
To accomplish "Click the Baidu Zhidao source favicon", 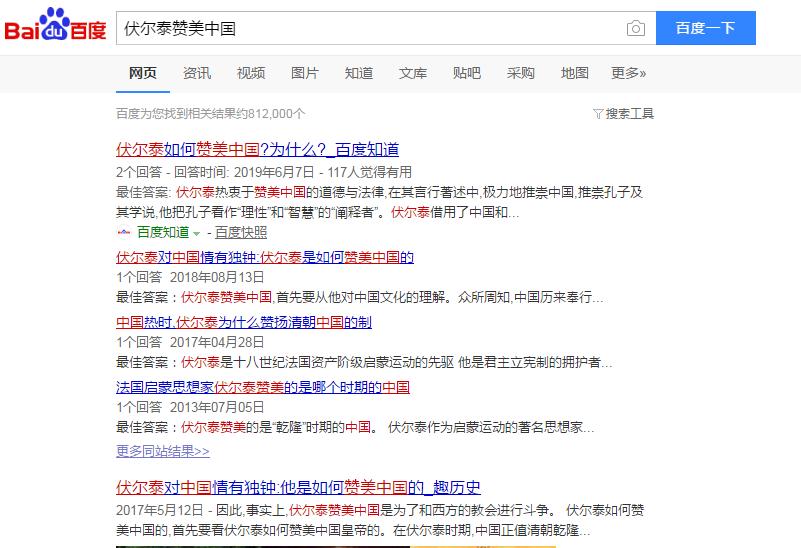I will pyautogui.click(x=124, y=232).
